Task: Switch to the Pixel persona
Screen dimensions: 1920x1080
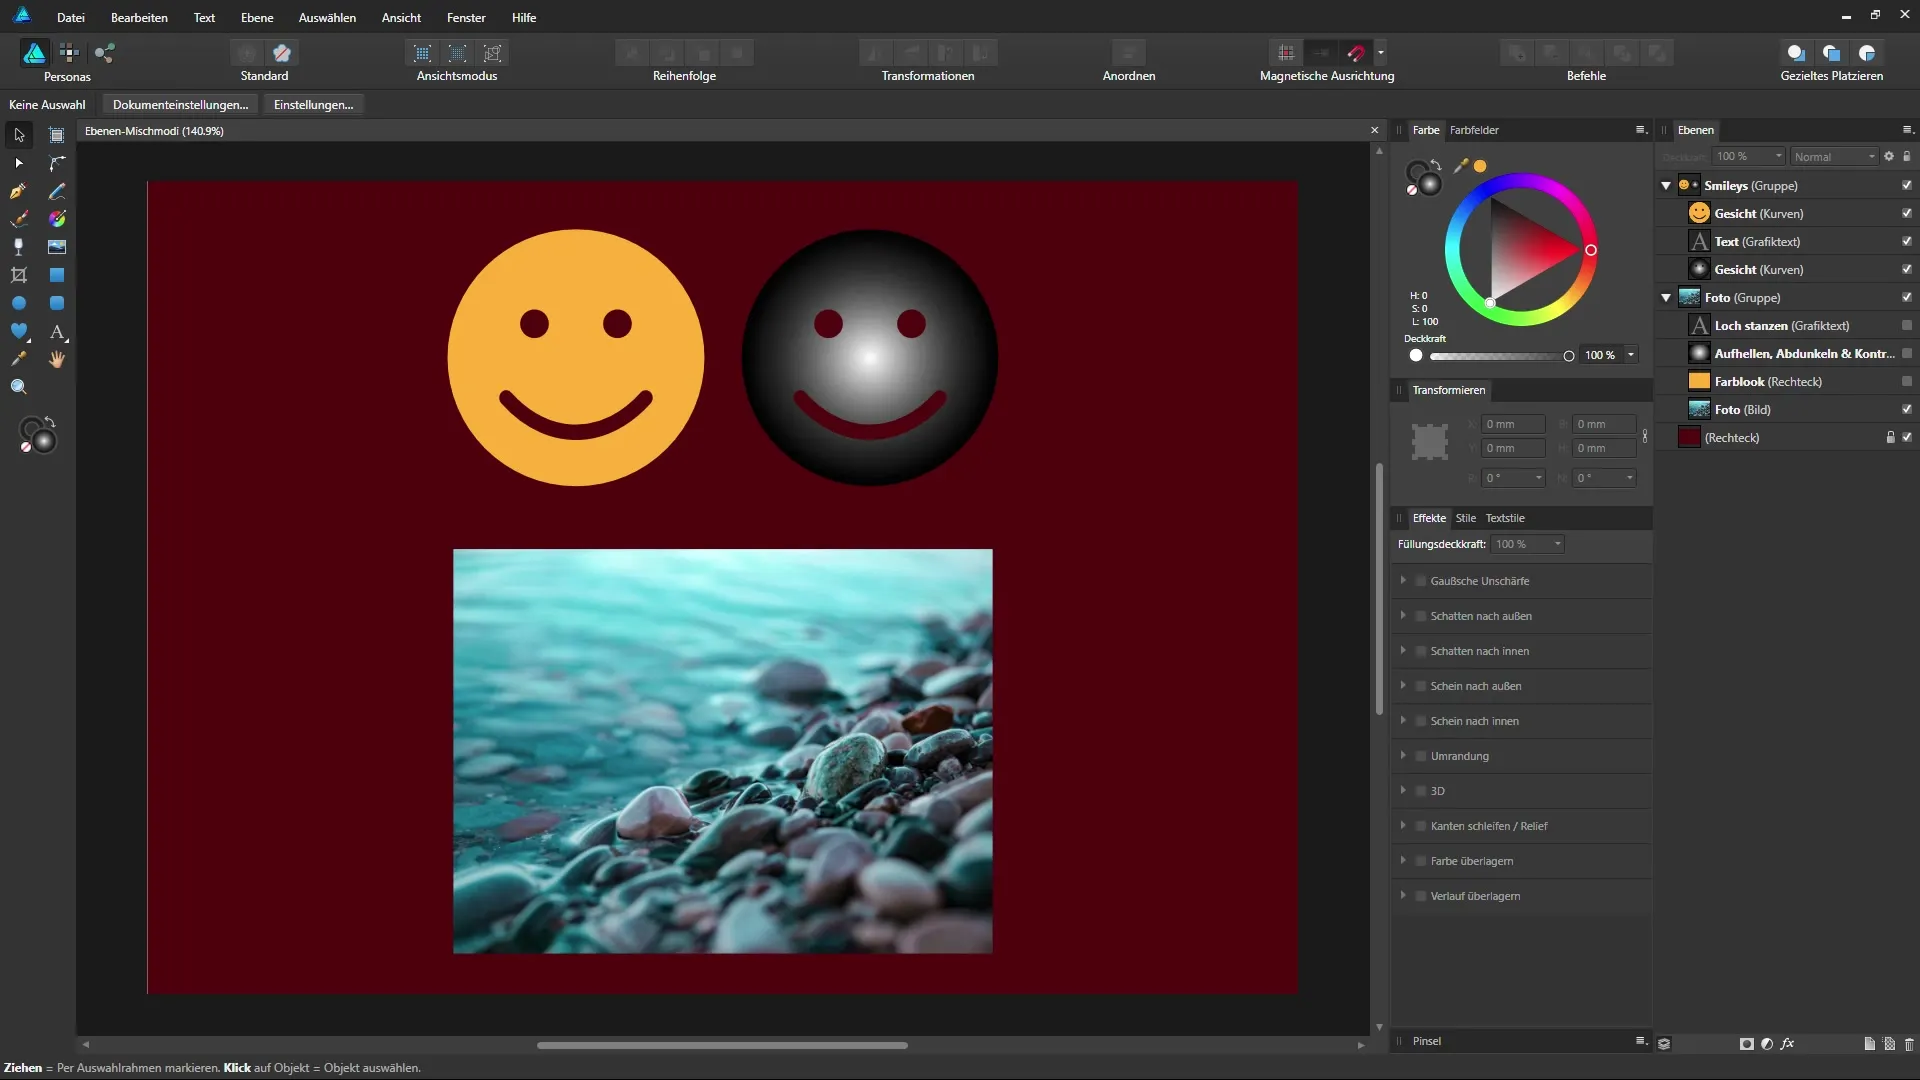Action: (69, 53)
